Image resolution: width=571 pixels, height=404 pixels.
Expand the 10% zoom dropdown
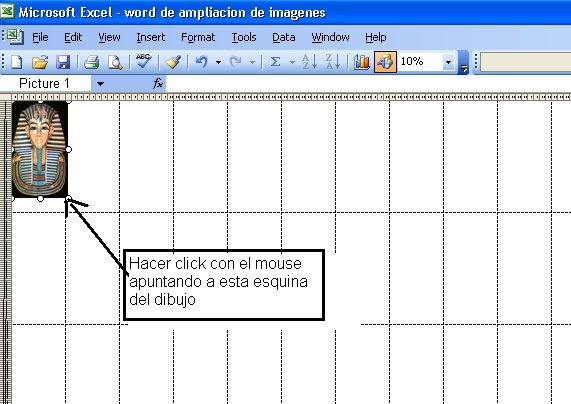pyautogui.click(x=448, y=62)
